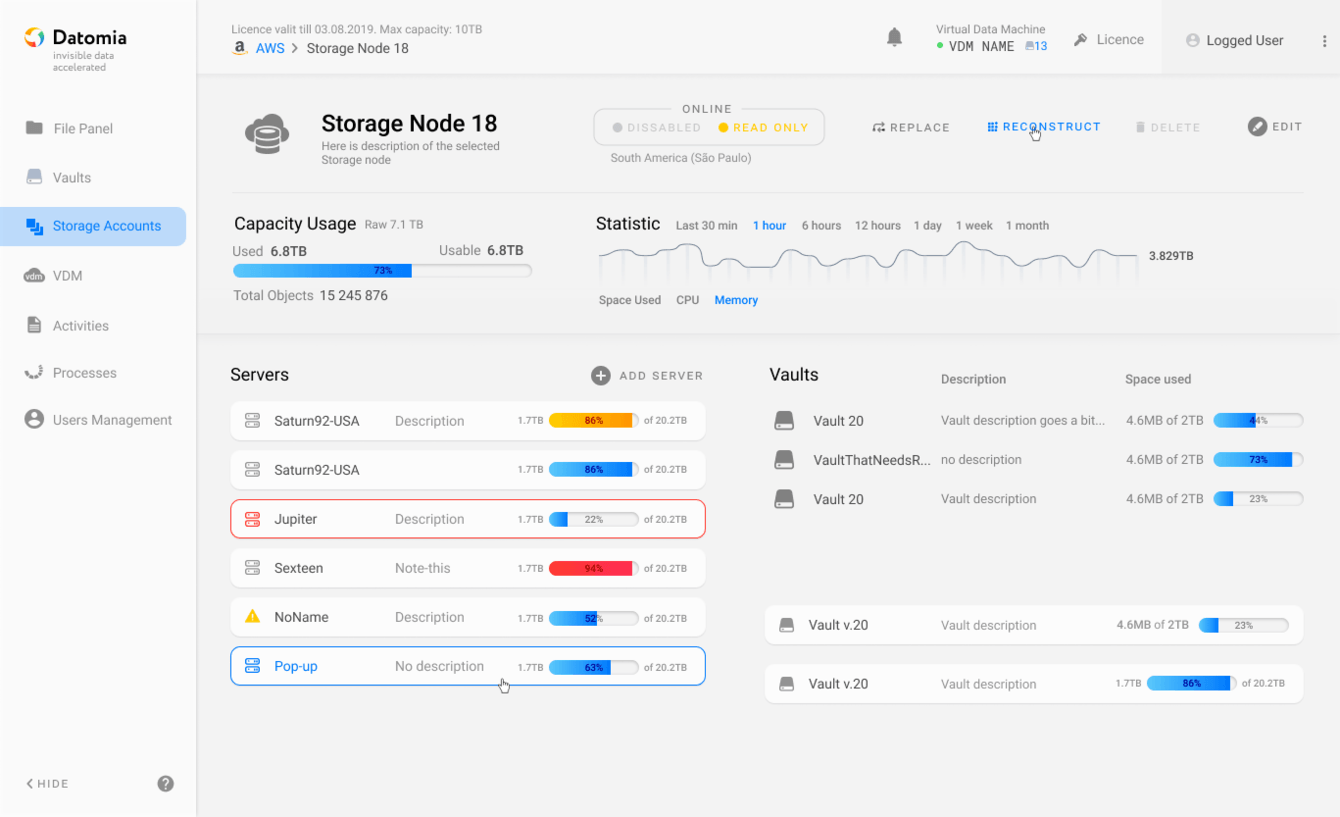Collapse the sidebar using Hide
The image size is (1340, 817).
(x=48, y=784)
